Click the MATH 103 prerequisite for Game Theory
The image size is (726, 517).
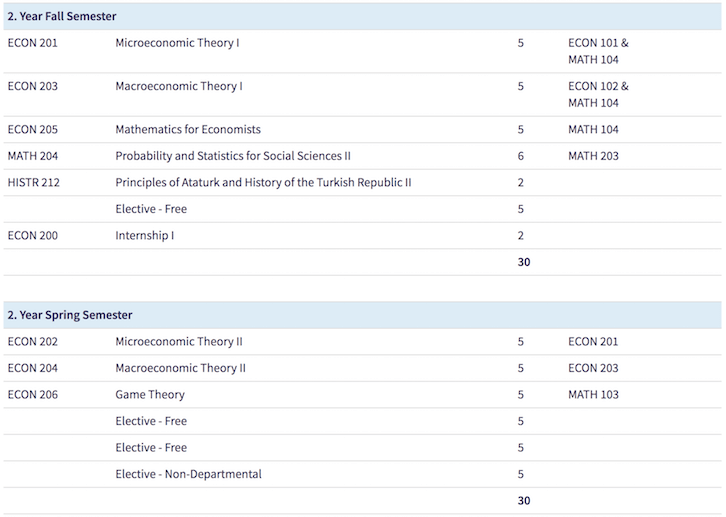point(593,395)
